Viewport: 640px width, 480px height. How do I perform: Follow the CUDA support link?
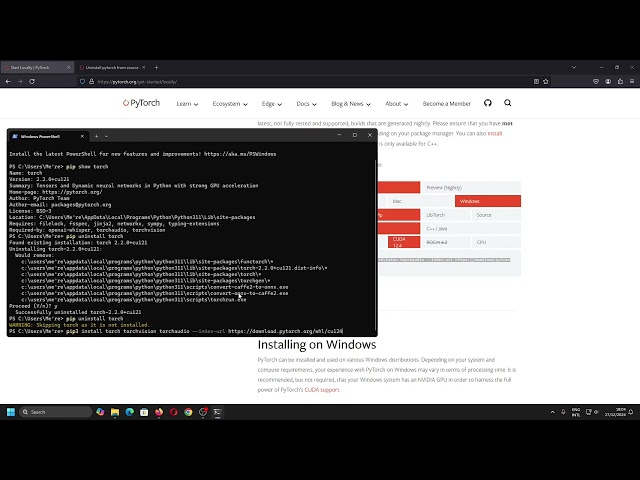point(322,390)
